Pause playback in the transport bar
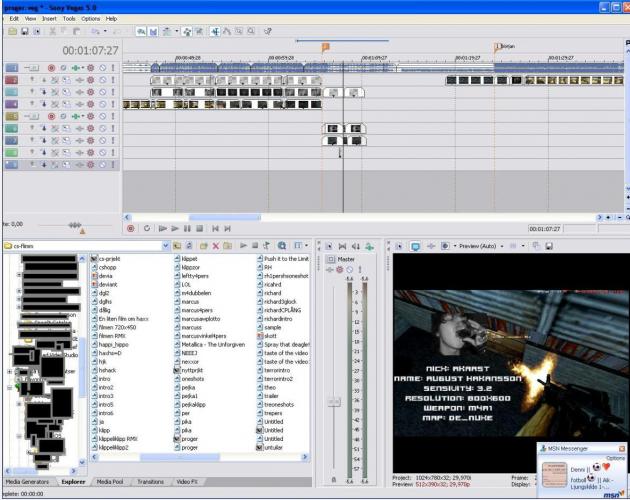 tap(186, 229)
